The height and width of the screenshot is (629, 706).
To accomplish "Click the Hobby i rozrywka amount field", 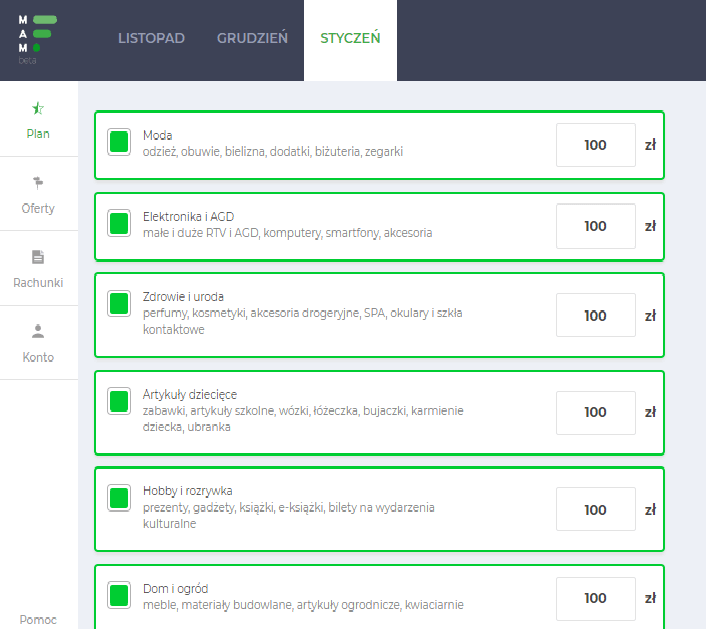I will click(595, 509).
